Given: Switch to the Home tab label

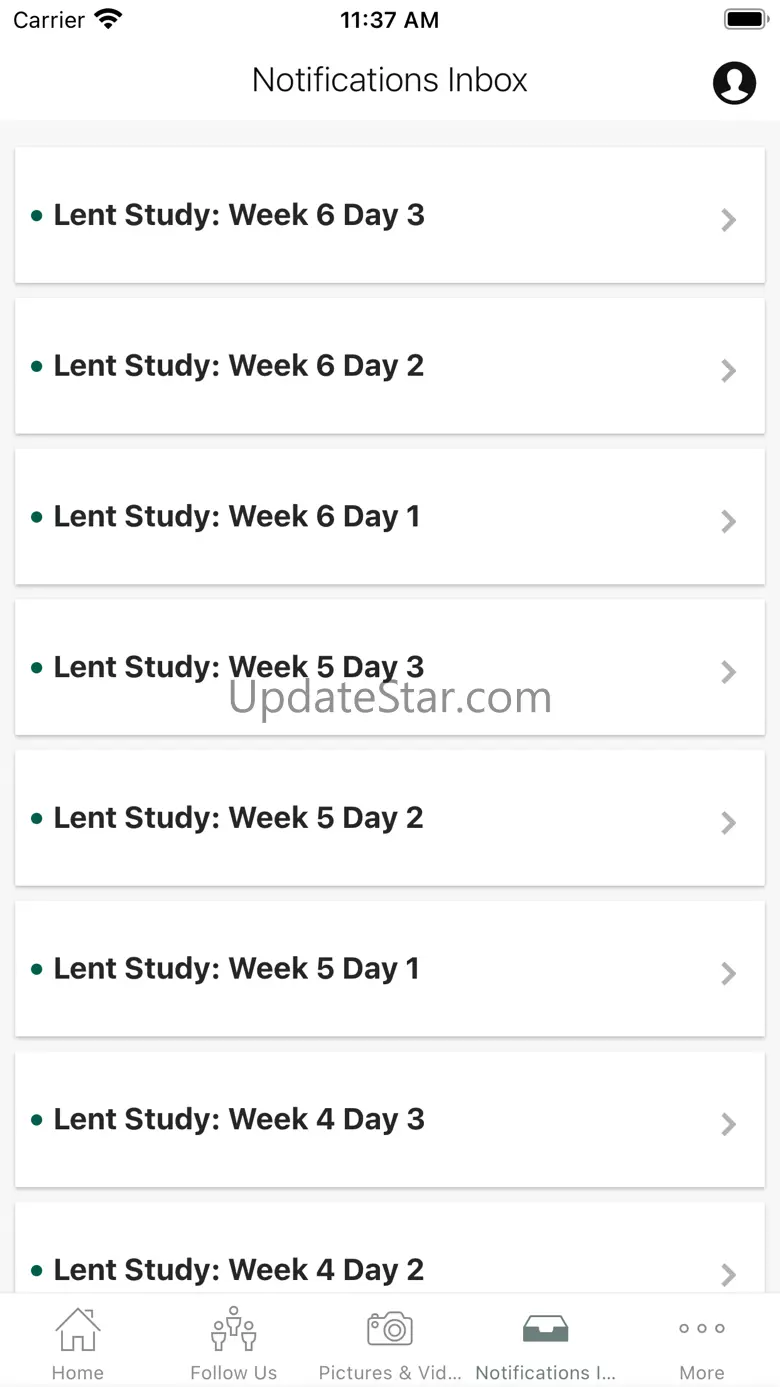Looking at the screenshot, I should [x=78, y=1373].
